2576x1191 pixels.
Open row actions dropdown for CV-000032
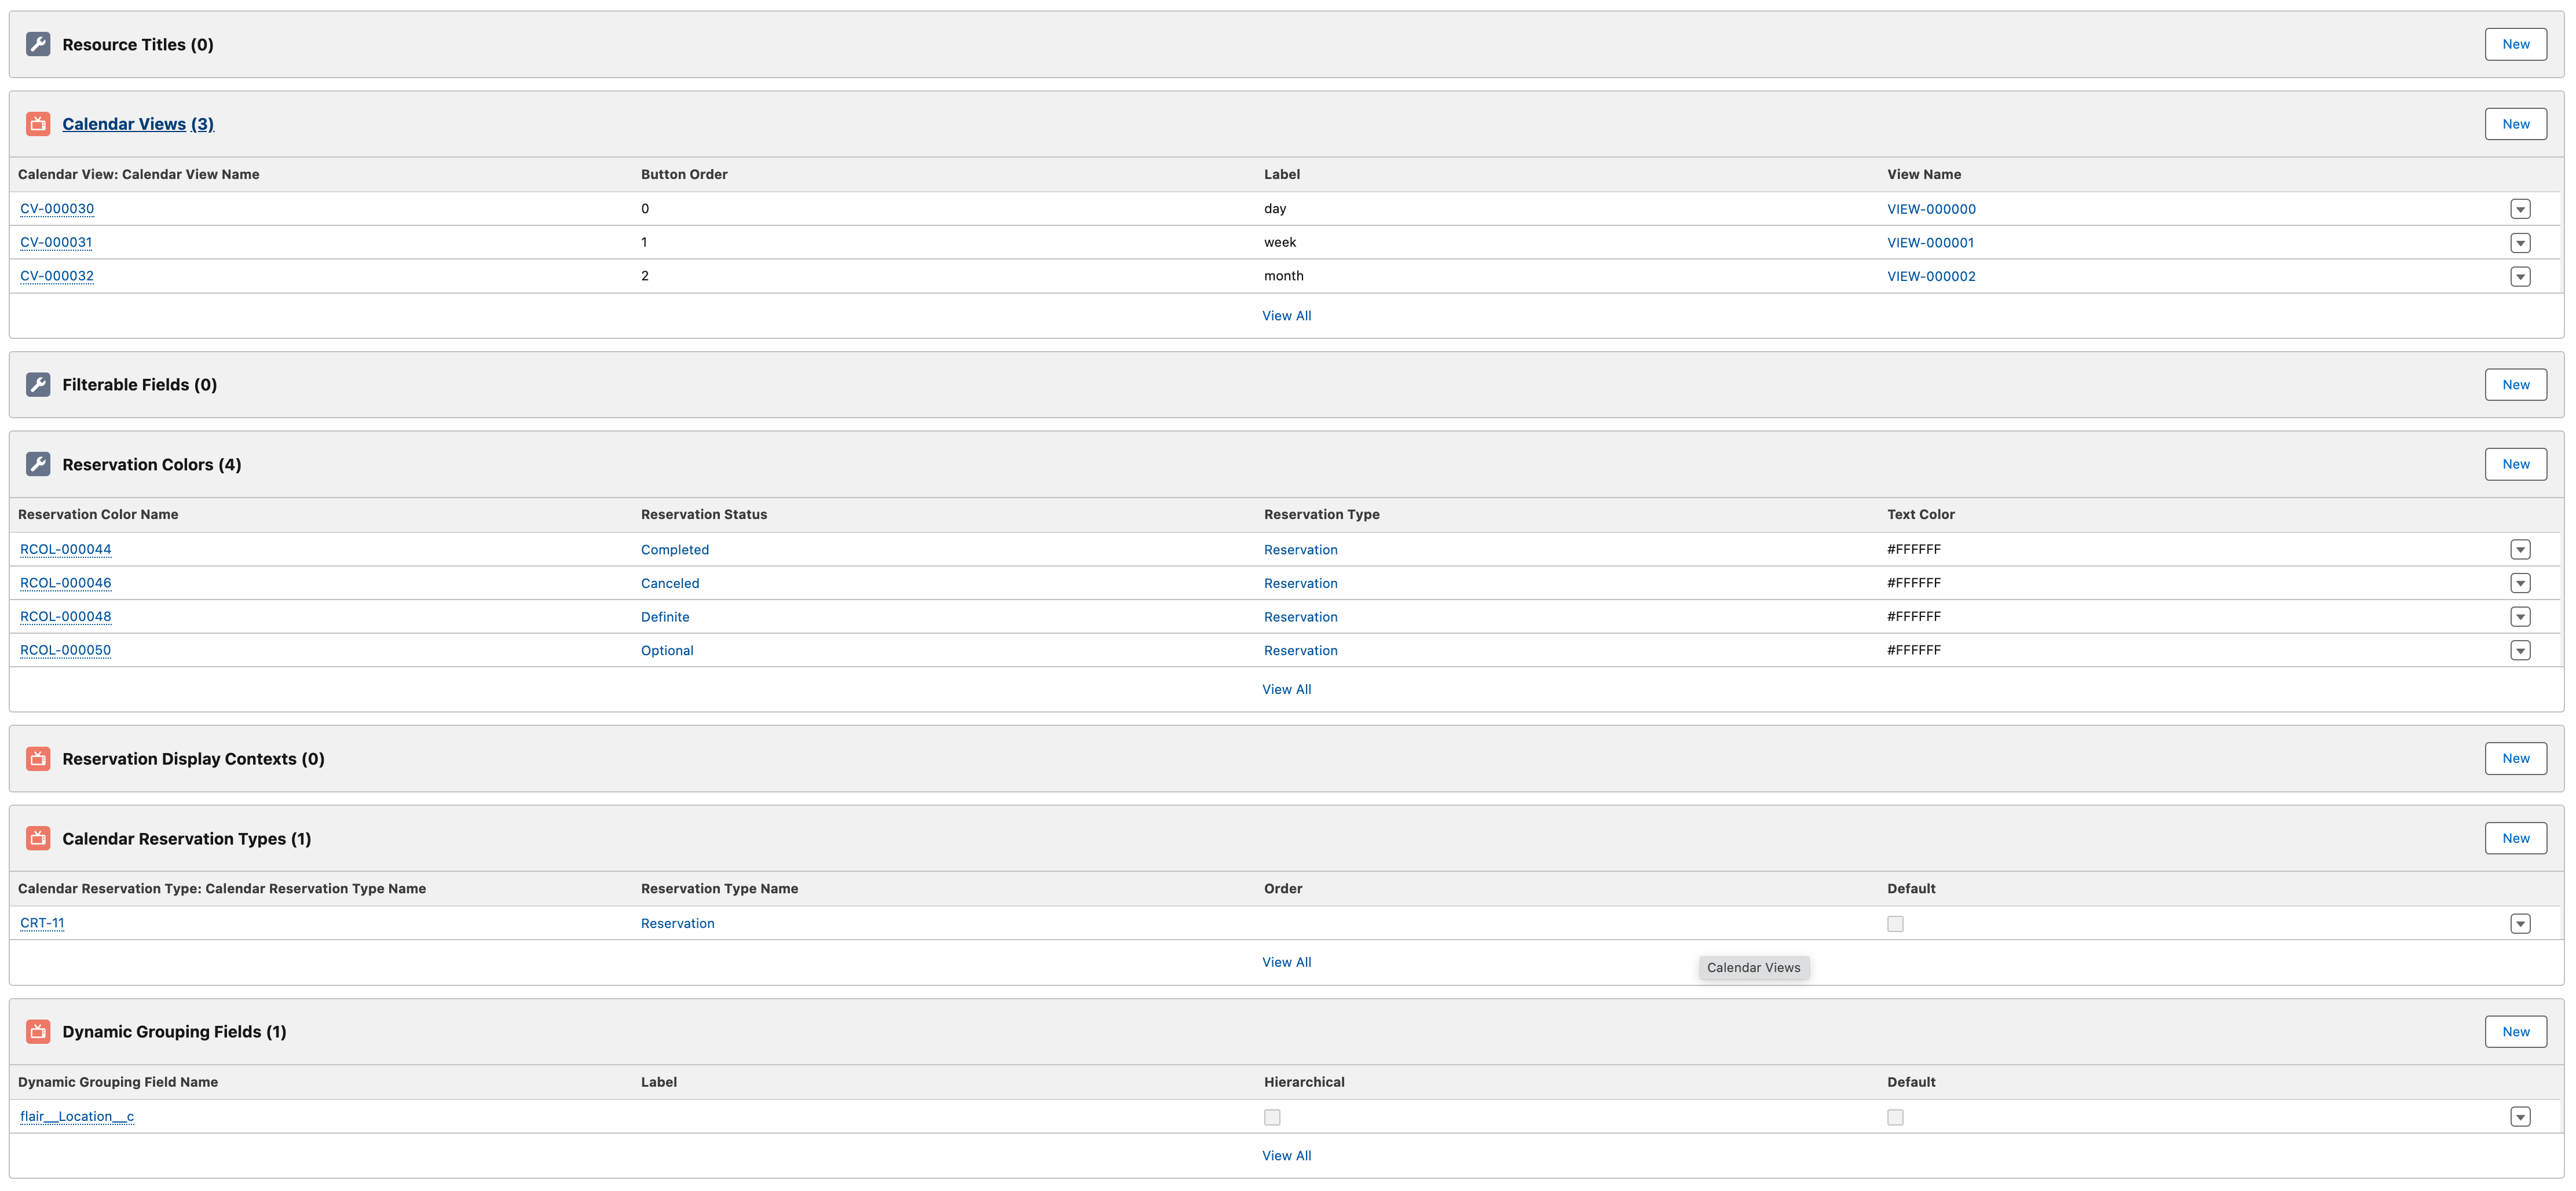pos(2520,276)
